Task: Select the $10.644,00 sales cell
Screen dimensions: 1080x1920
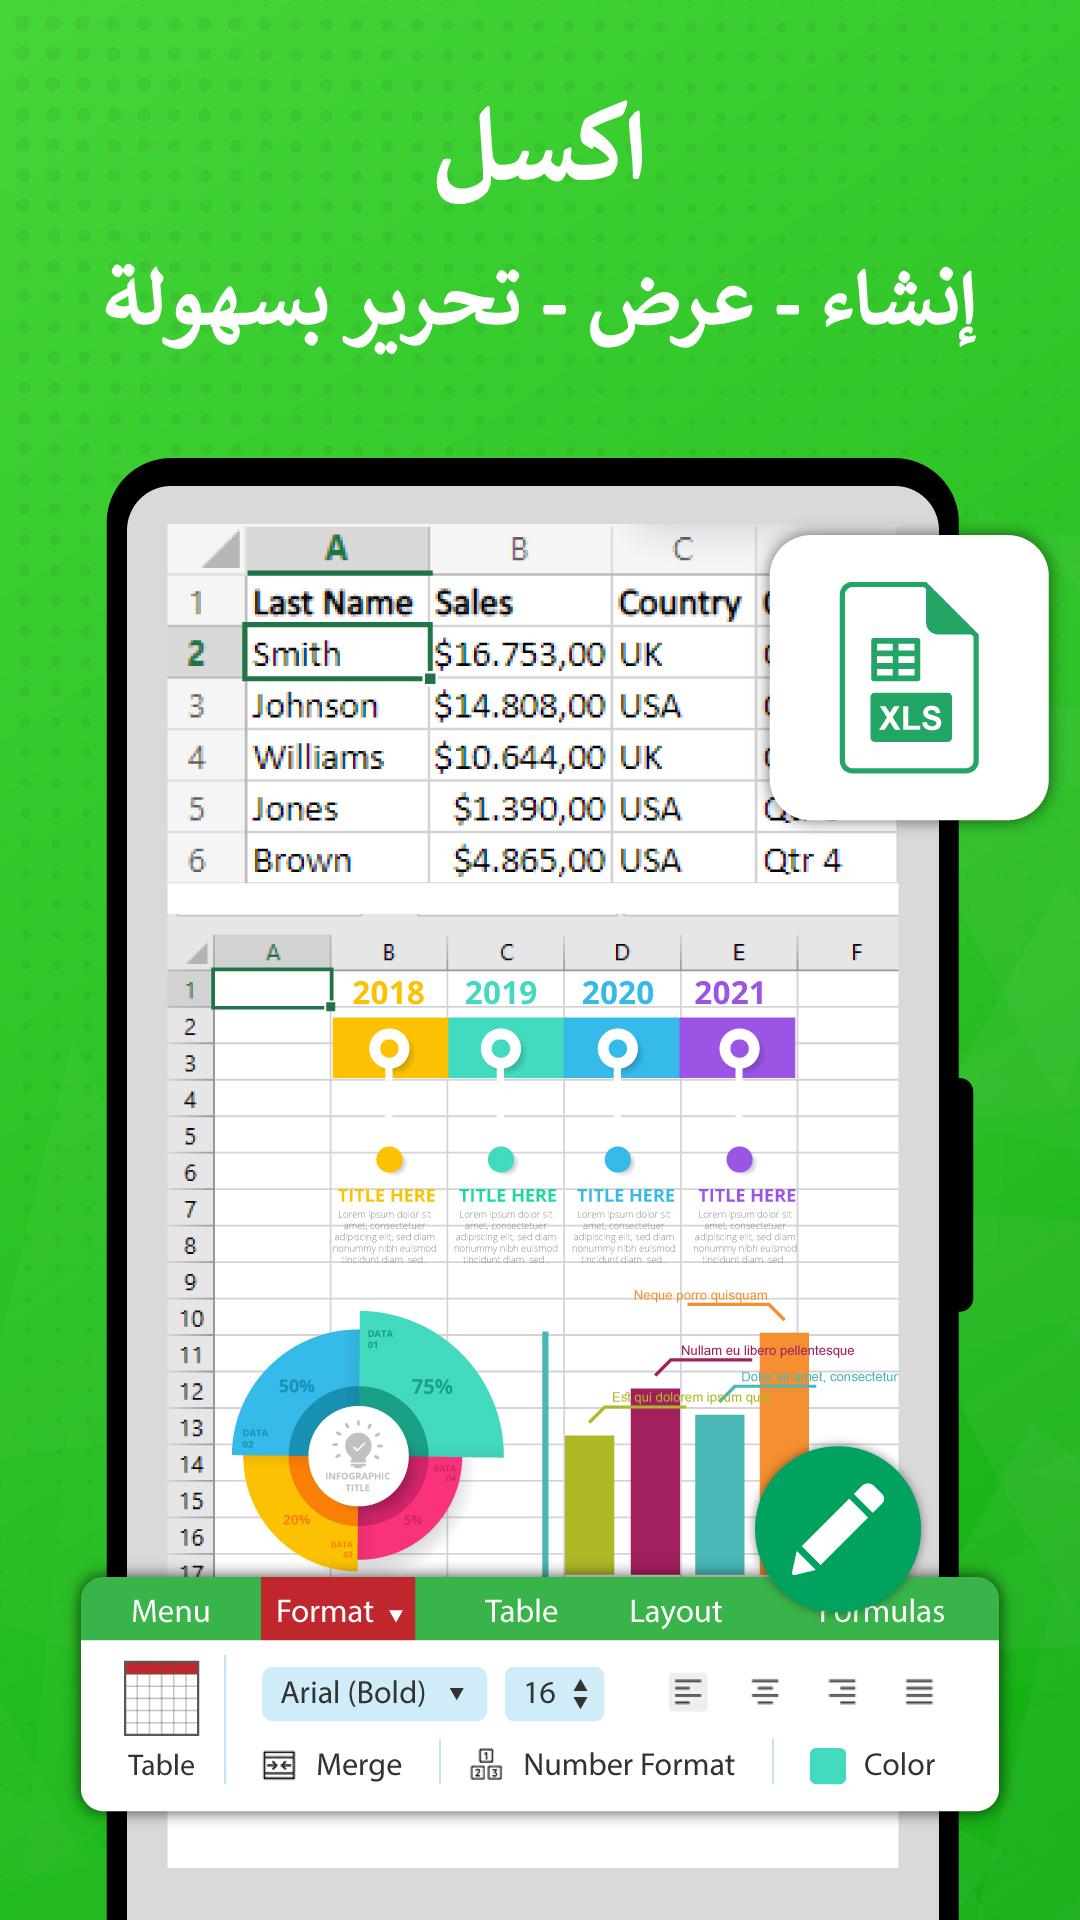Action: [x=520, y=757]
